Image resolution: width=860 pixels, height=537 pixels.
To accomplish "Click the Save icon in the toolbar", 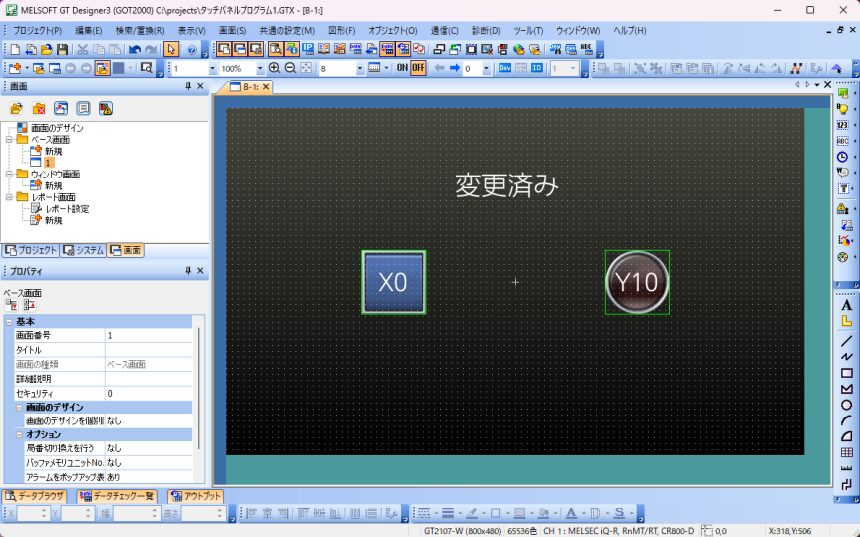I will (x=62, y=49).
